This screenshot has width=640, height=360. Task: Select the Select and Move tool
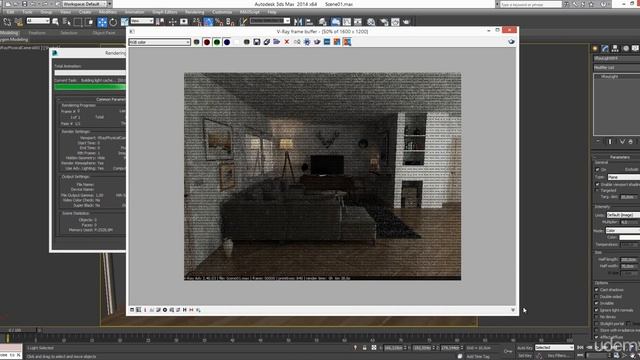pyautogui.click(x=102, y=22)
